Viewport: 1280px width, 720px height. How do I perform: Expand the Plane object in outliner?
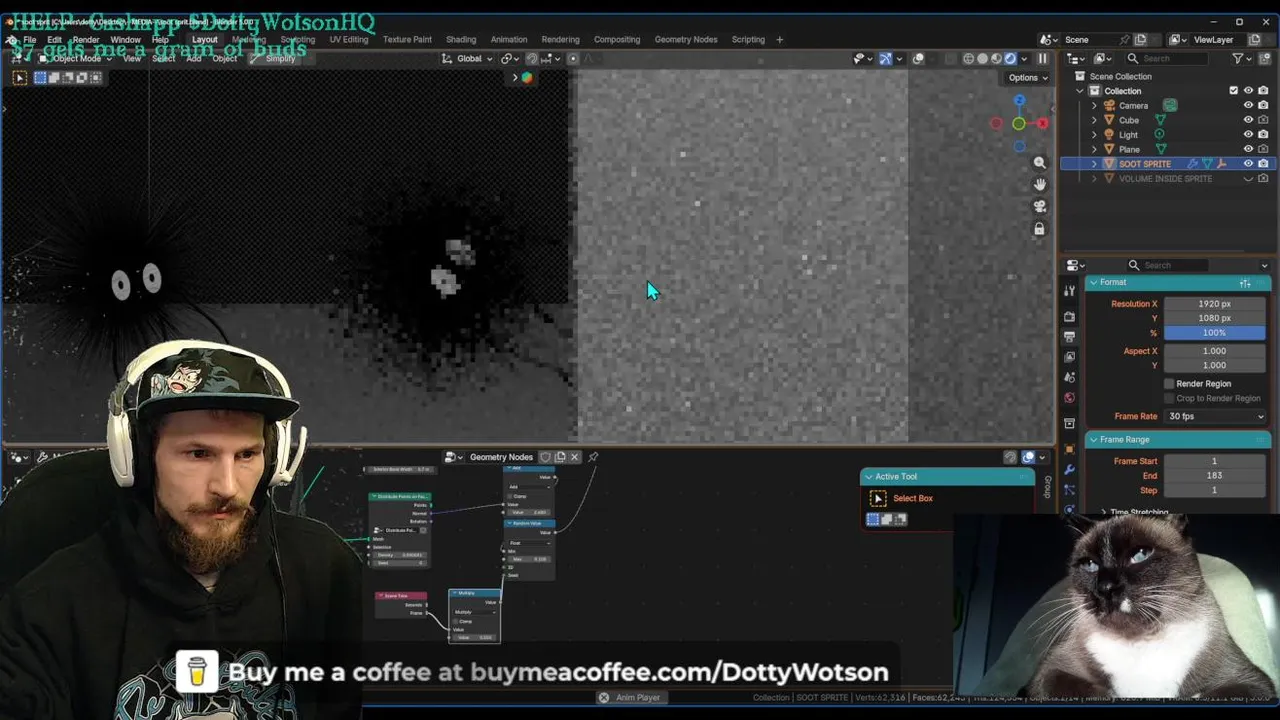click(1094, 149)
